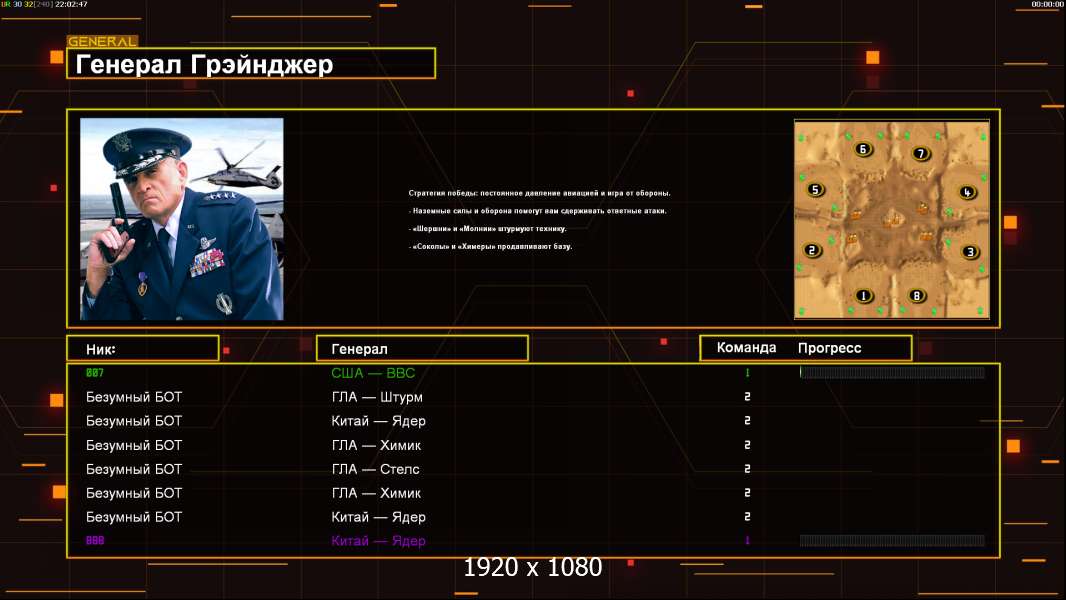Click the 00:00:00 timer at top right

pos(1047,4)
